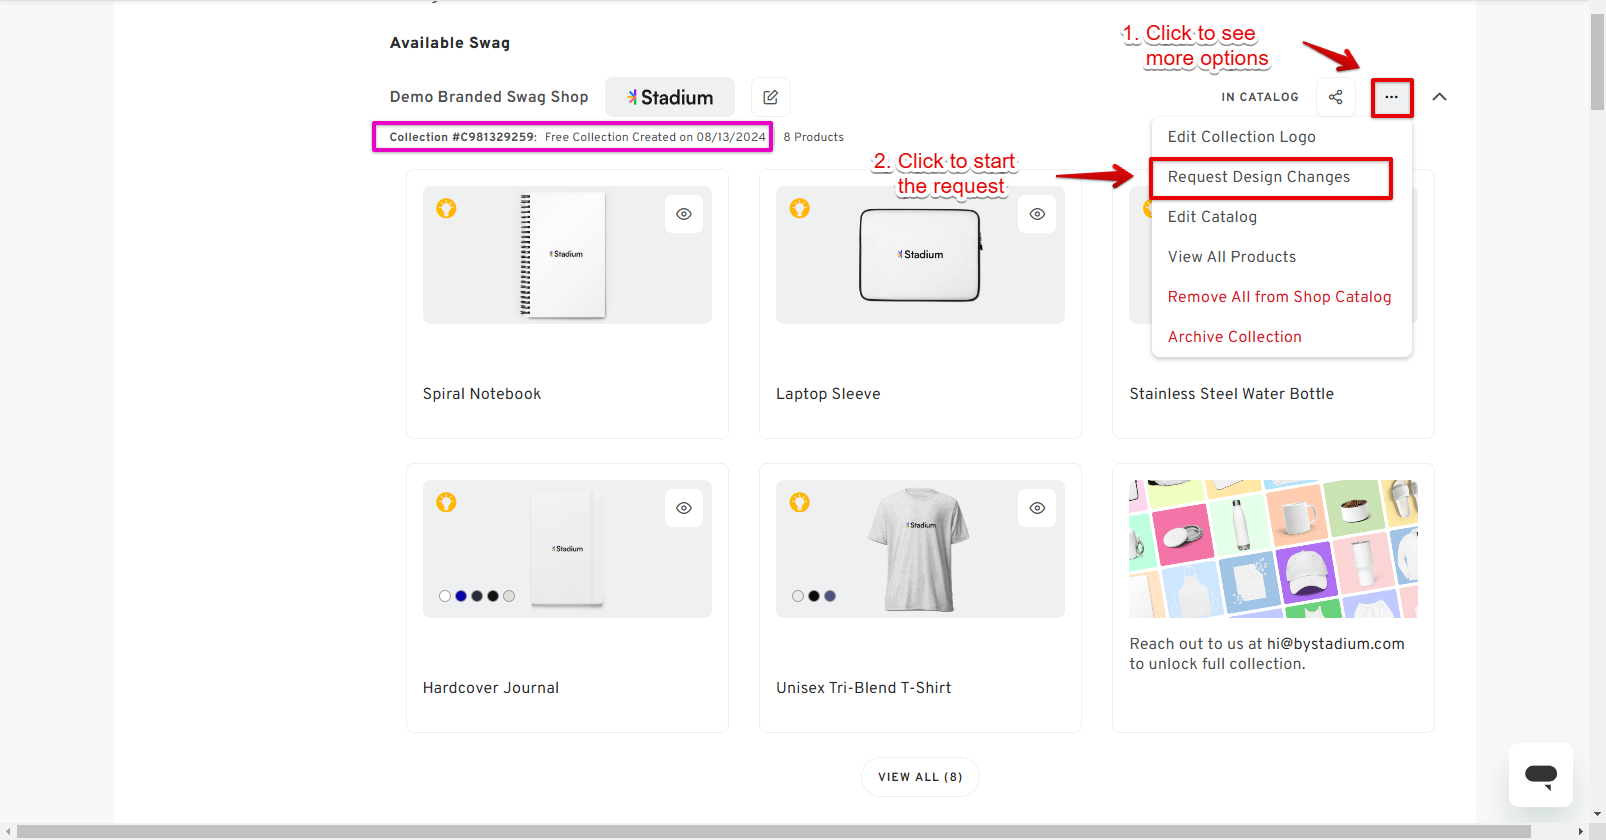The image size is (1606, 840).
Task: Select Remove All from Shop Catalog
Action: [1281, 297]
